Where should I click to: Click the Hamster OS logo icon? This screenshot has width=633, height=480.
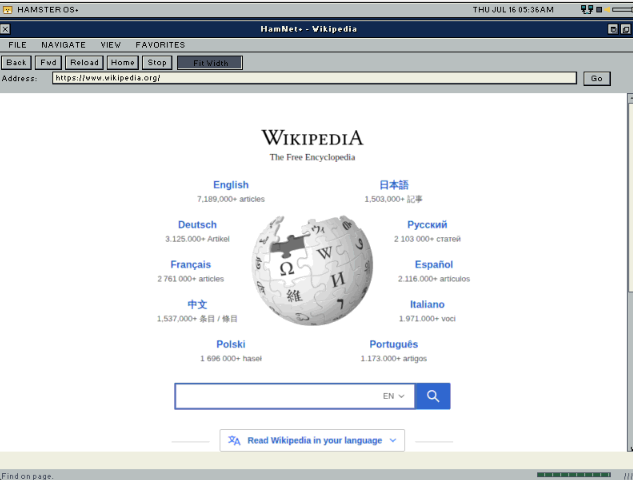pos(7,10)
